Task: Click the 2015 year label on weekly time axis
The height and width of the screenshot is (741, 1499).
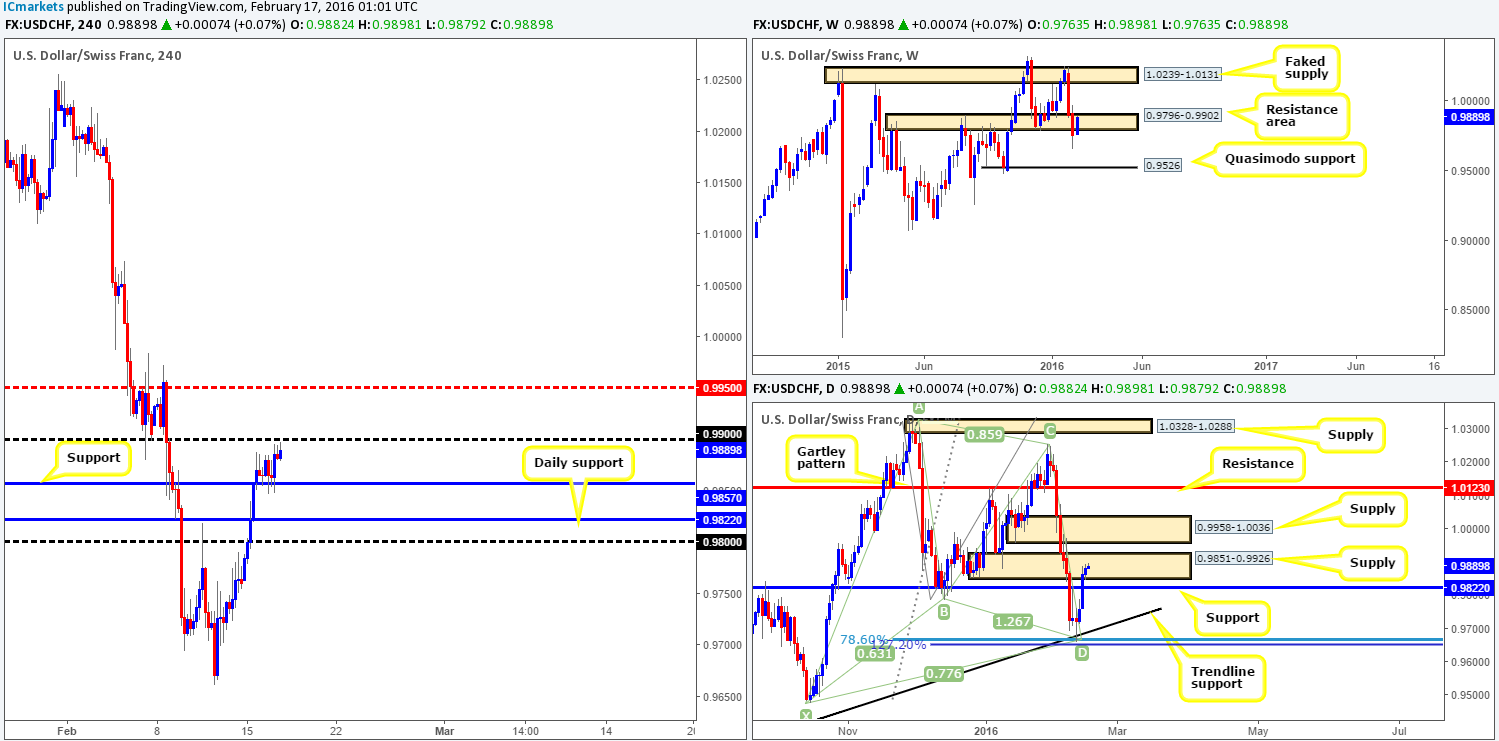Action: pos(837,367)
